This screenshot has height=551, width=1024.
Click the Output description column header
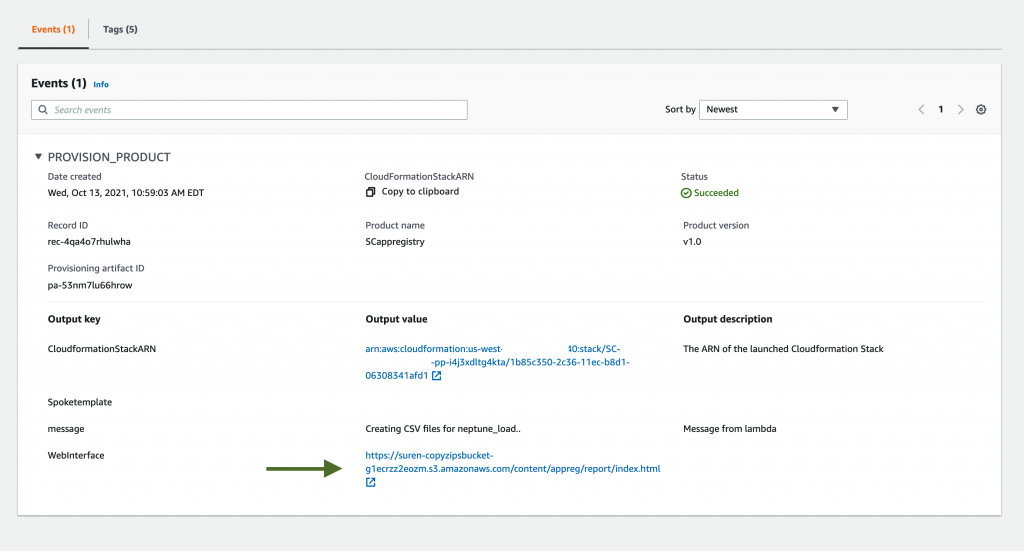(x=728, y=319)
